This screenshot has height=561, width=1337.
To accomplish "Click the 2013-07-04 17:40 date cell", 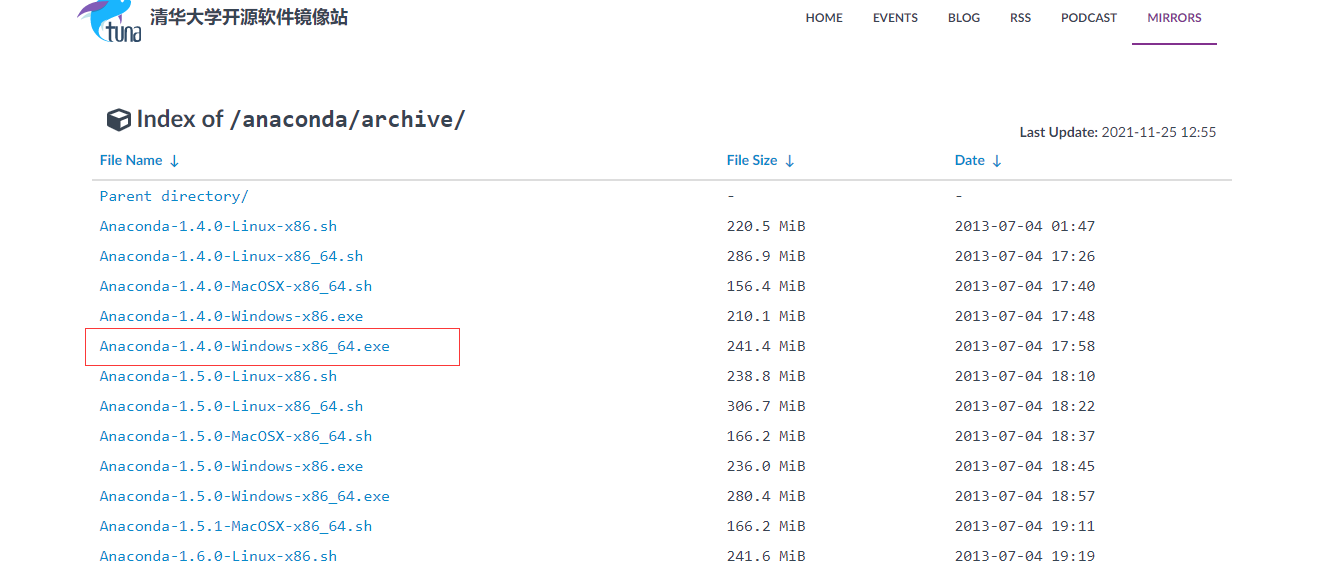I will [1025, 286].
